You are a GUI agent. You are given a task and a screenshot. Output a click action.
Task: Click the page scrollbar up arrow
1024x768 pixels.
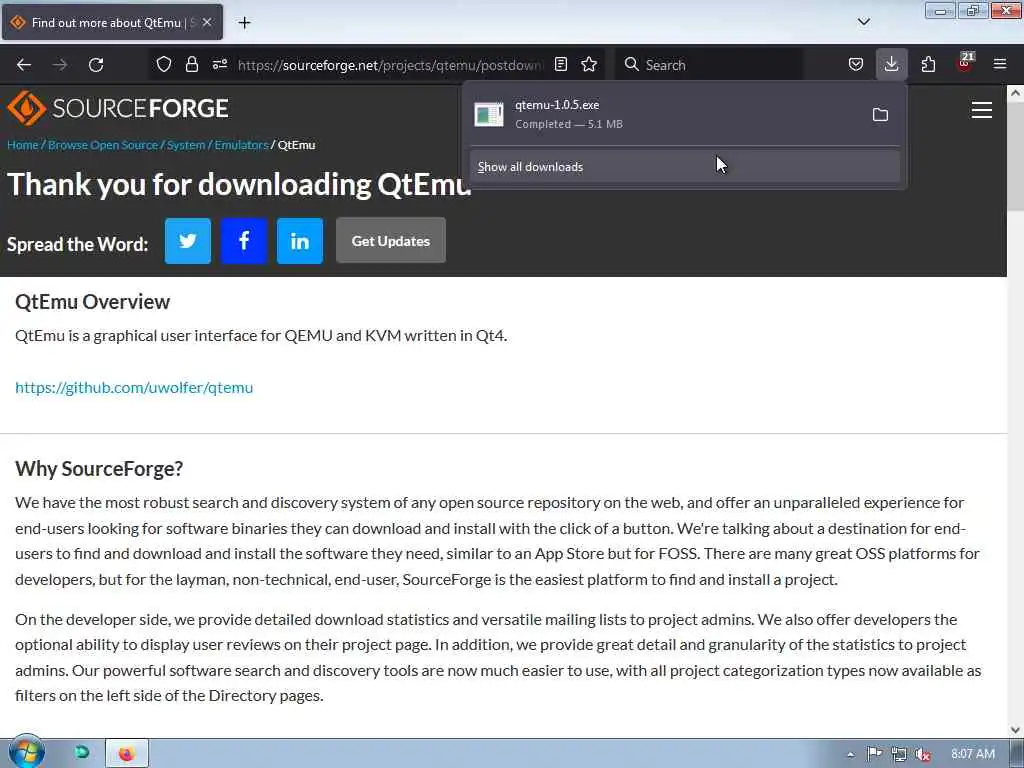click(1015, 93)
